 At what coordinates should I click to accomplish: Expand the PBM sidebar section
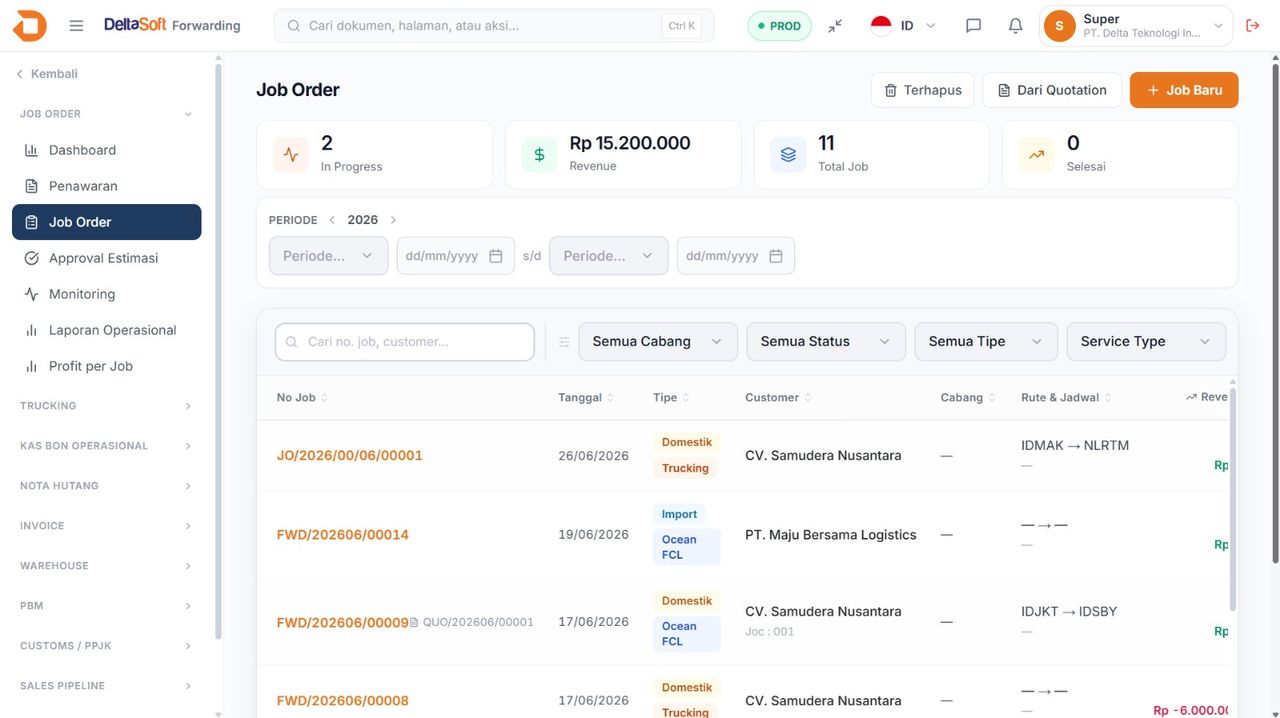point(106,606)
